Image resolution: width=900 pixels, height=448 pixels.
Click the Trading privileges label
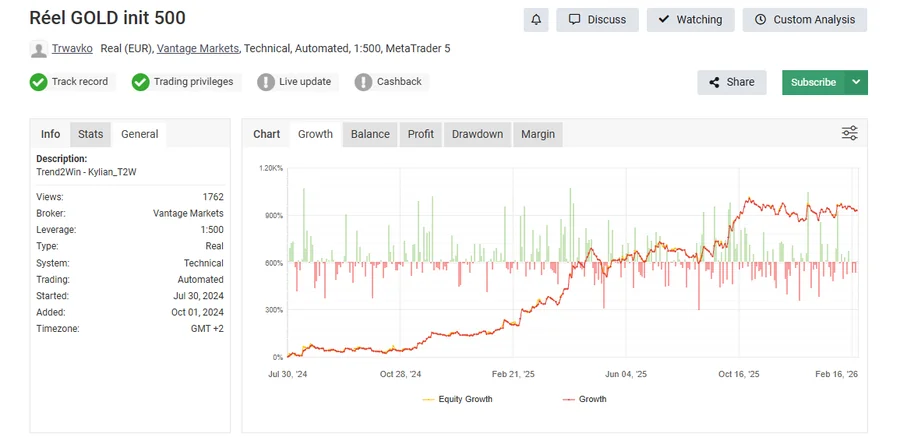pos(193,81)
